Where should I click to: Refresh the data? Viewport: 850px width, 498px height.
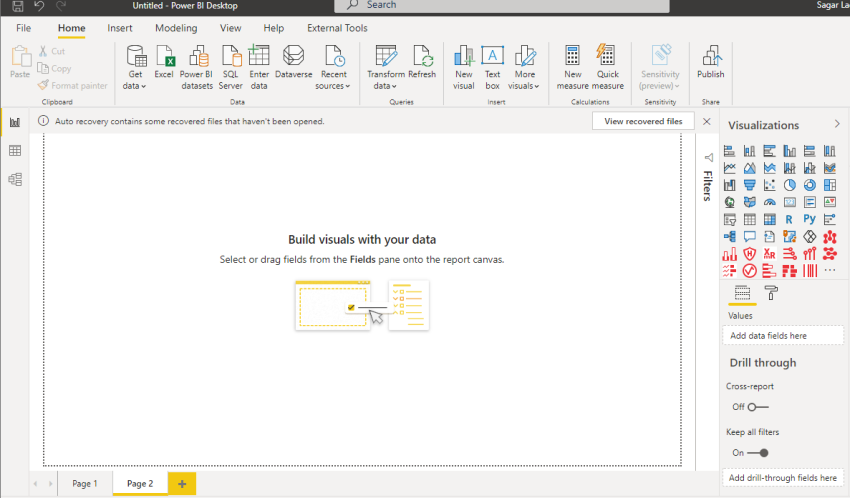tap(422, 62)
